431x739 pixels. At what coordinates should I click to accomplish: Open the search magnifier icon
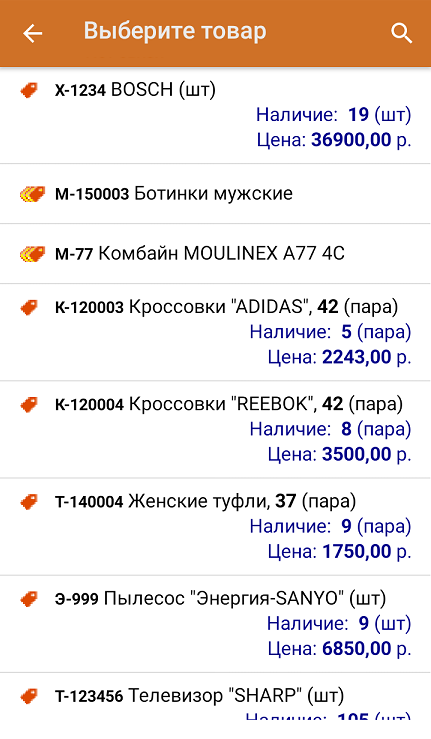click(401, 33)
